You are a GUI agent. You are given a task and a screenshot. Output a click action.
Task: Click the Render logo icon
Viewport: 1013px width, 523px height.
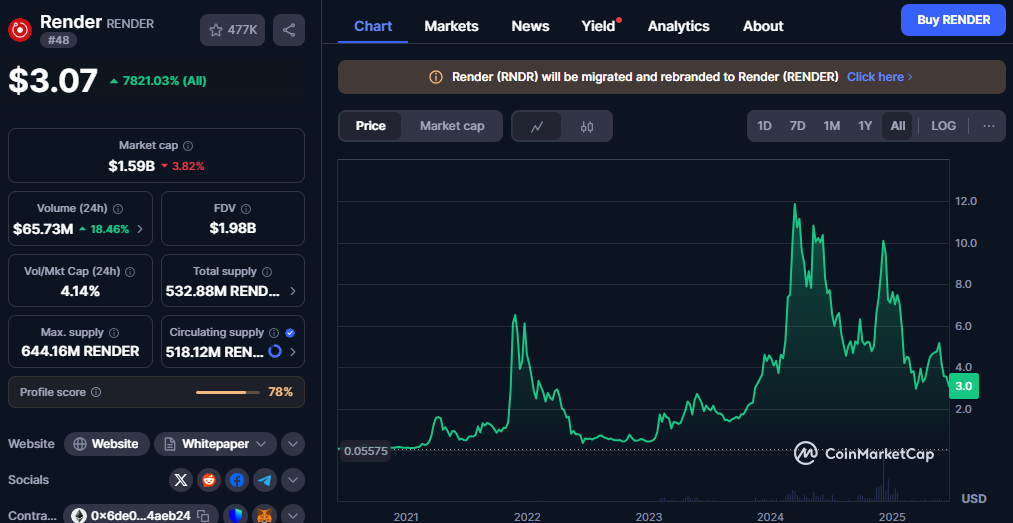point(20,29)
